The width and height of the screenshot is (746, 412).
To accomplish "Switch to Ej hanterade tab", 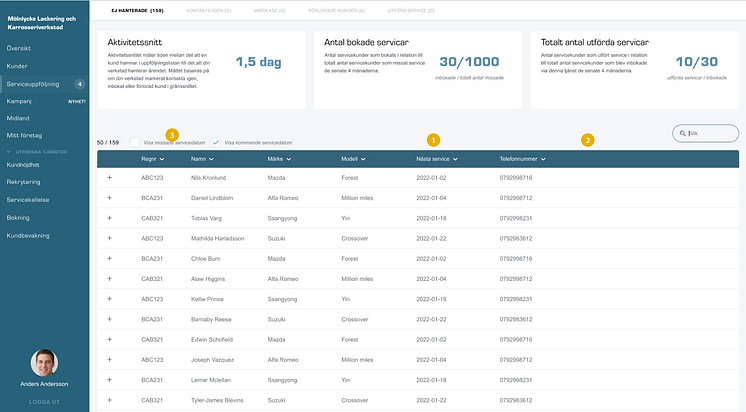I will (137, 10).
